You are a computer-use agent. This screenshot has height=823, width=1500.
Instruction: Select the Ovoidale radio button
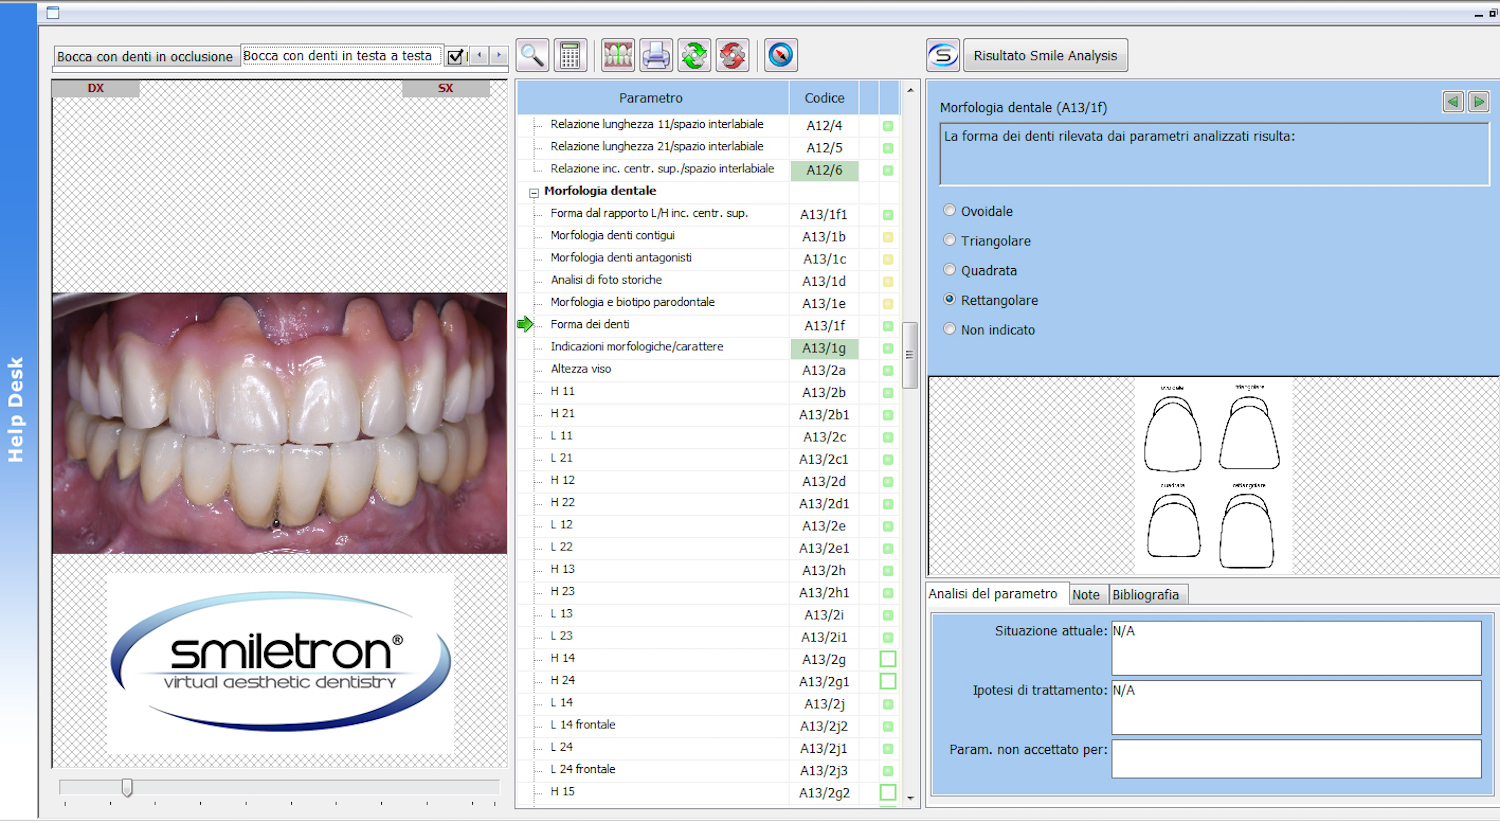(x=950, y=211)
